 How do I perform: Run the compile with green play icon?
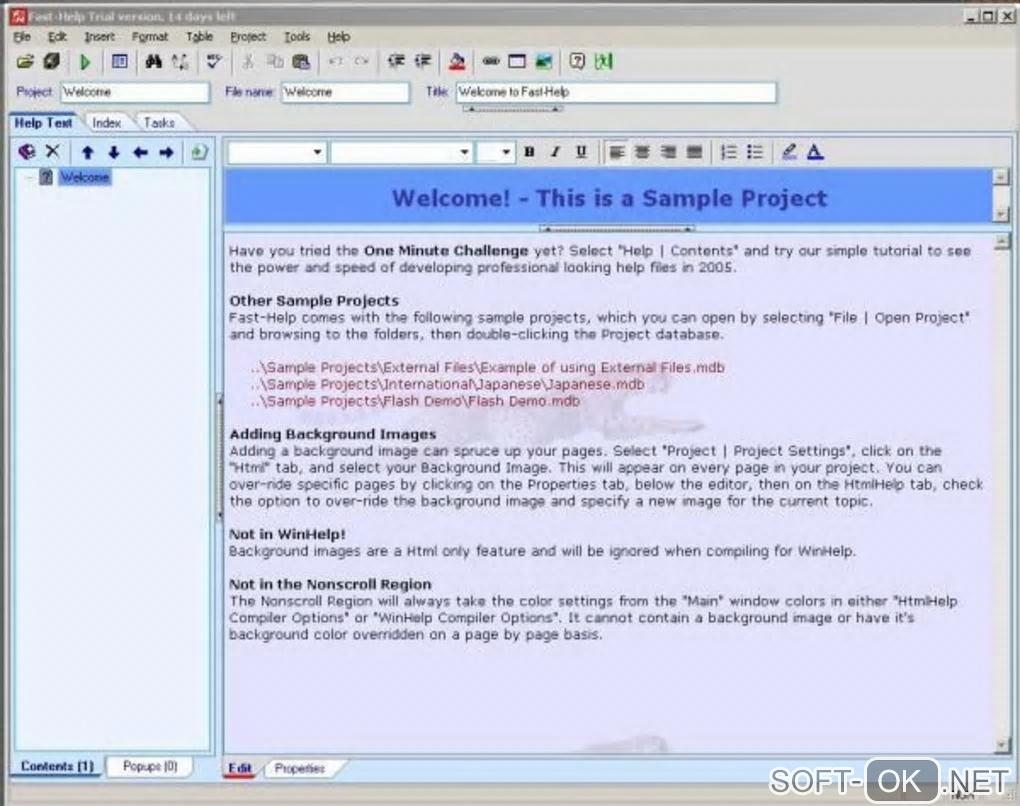[85, 62]
